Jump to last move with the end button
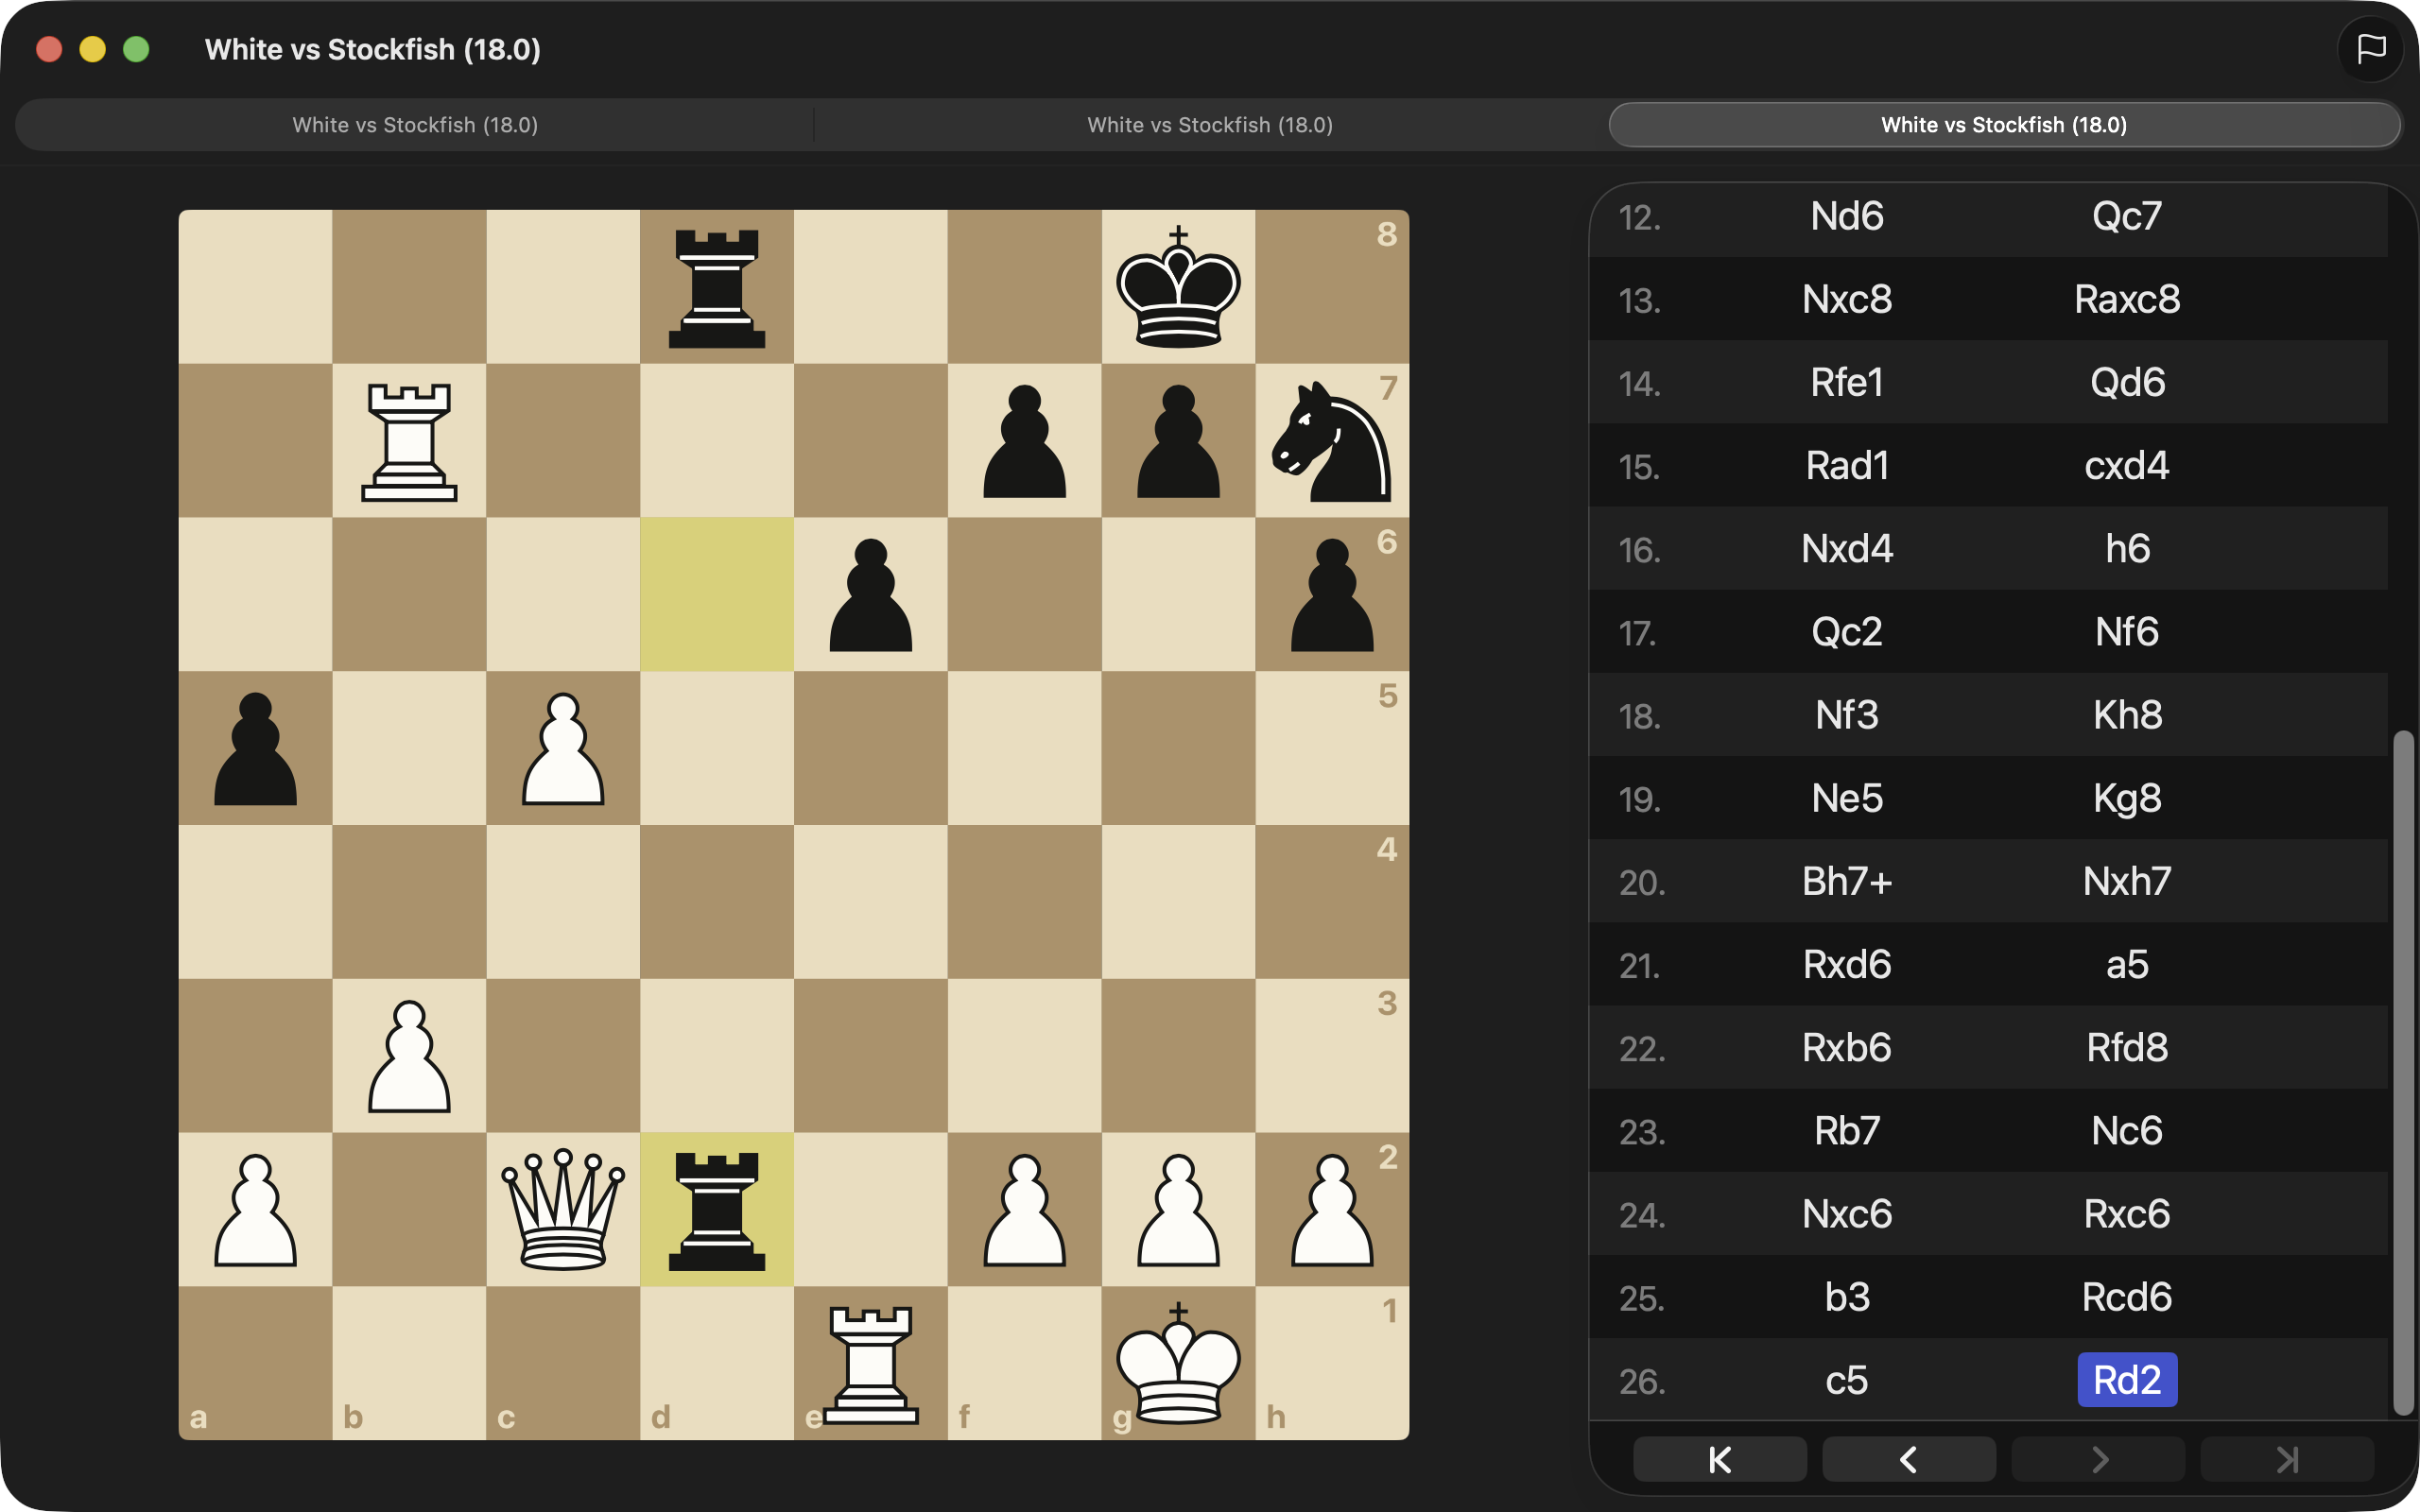 (2286, 1459)
